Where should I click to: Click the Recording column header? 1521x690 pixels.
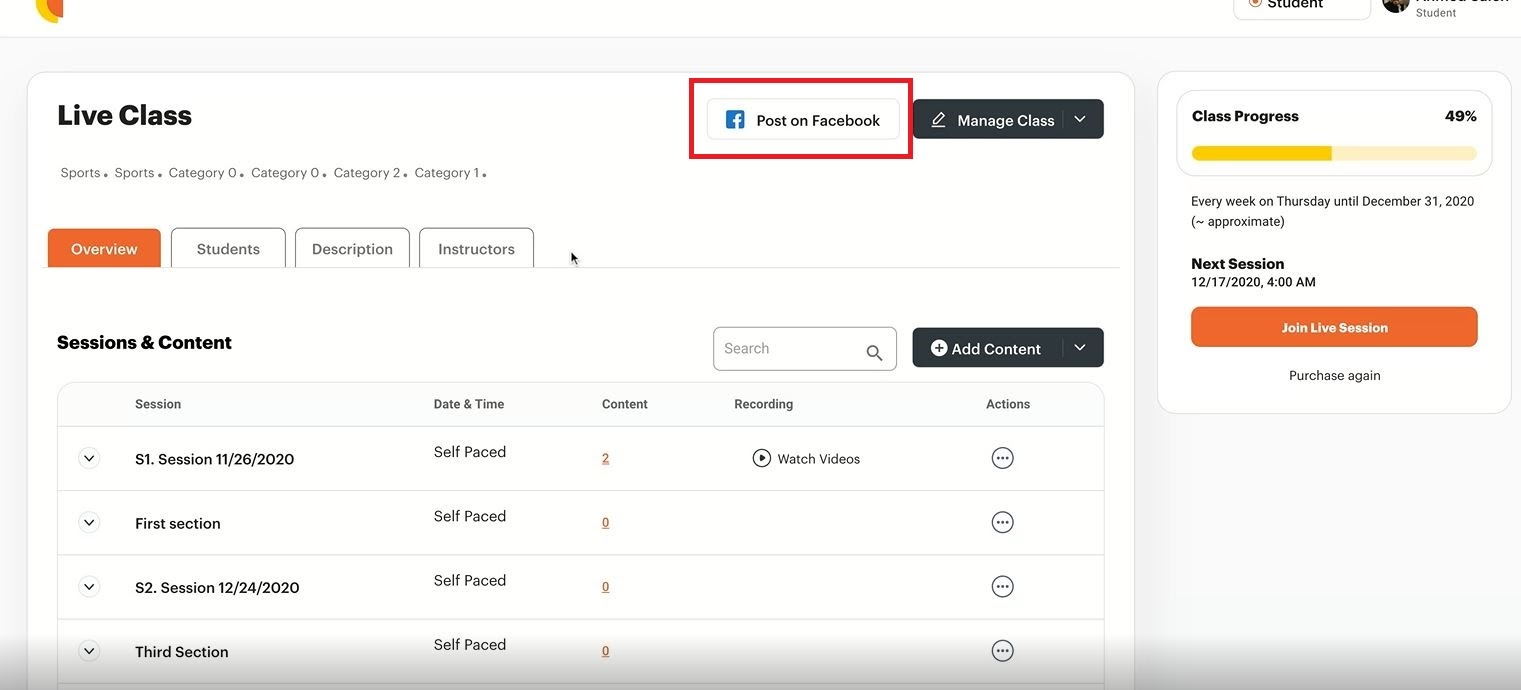point(763,404)
